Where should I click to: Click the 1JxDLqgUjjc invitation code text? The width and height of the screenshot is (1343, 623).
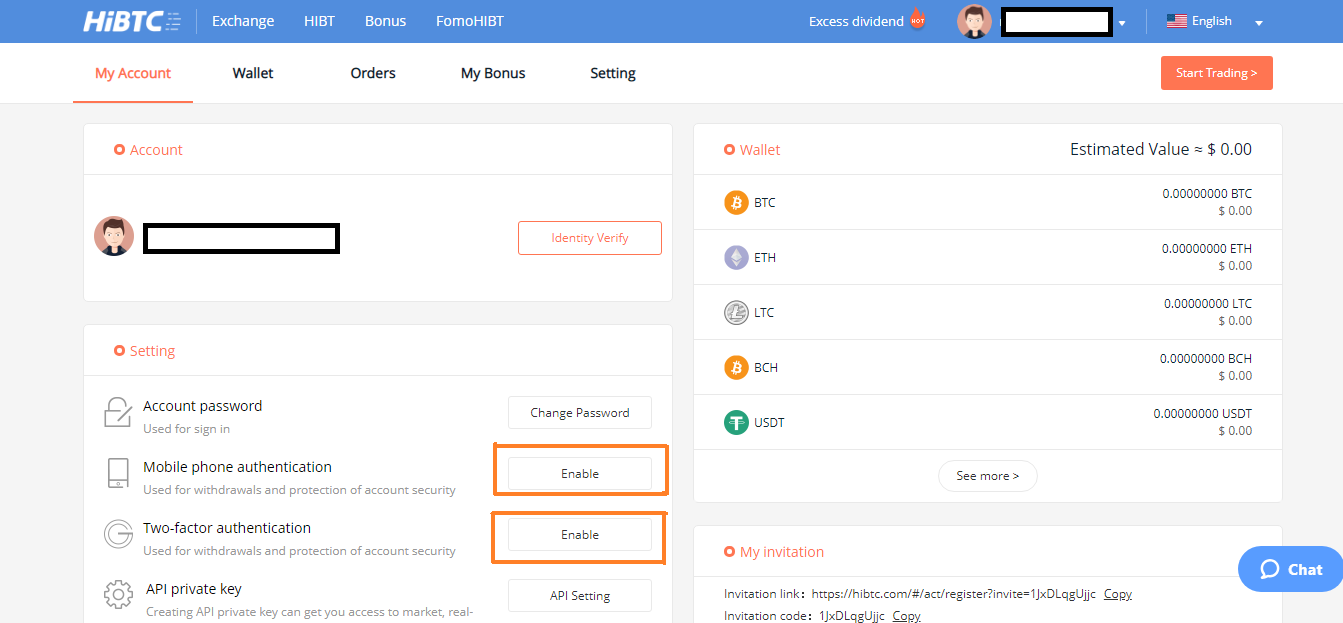click(x=852, y=616)
